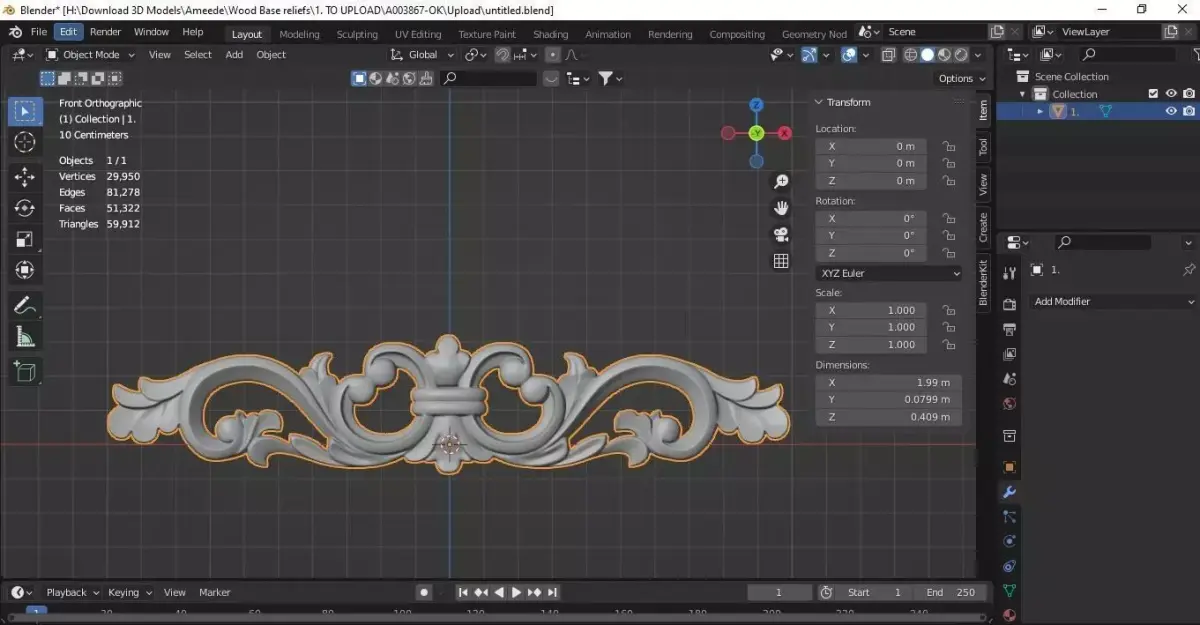This screenshot has height=625, width=1200.
Task: Open the BlenderKit sidebar tab
Action: pos(983,283)
